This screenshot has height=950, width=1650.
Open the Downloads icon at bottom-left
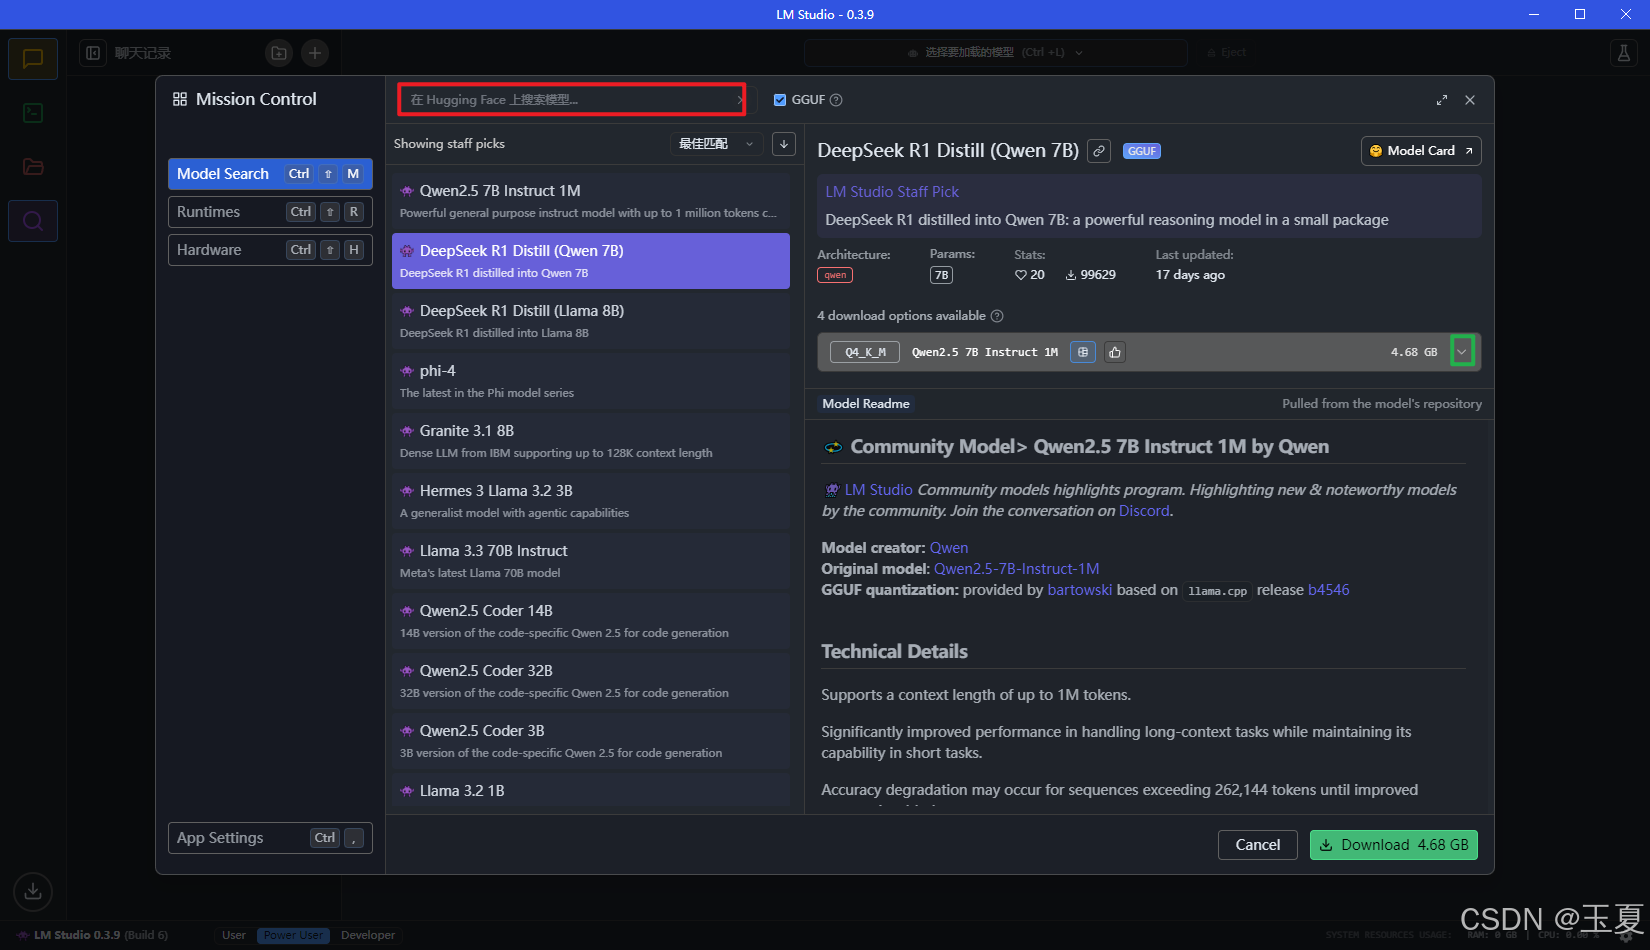(x=33, y=891)
